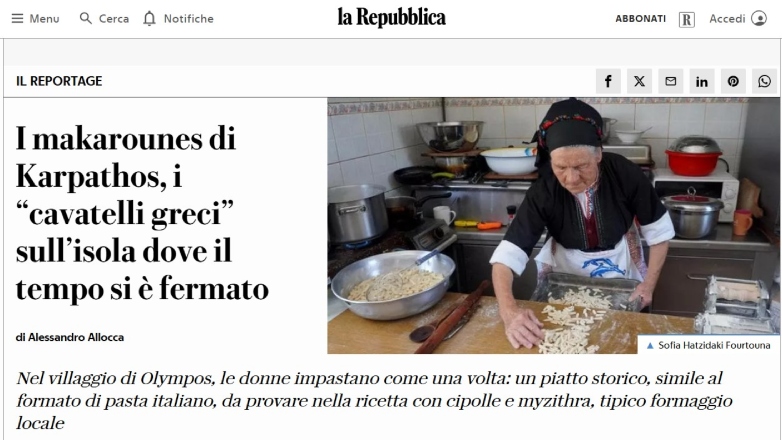Click the Sofia Hatzidaki Fourtouna photo credit
The height and width of the screenshot is (440, 782).
pyautogui.click(x=714, y=345)
